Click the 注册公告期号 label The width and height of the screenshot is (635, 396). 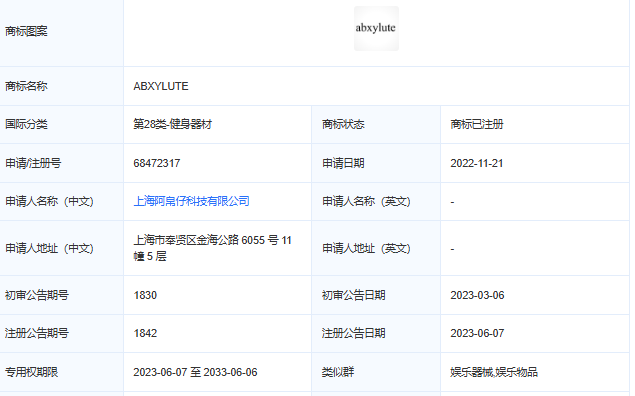[x=37, y=333]
